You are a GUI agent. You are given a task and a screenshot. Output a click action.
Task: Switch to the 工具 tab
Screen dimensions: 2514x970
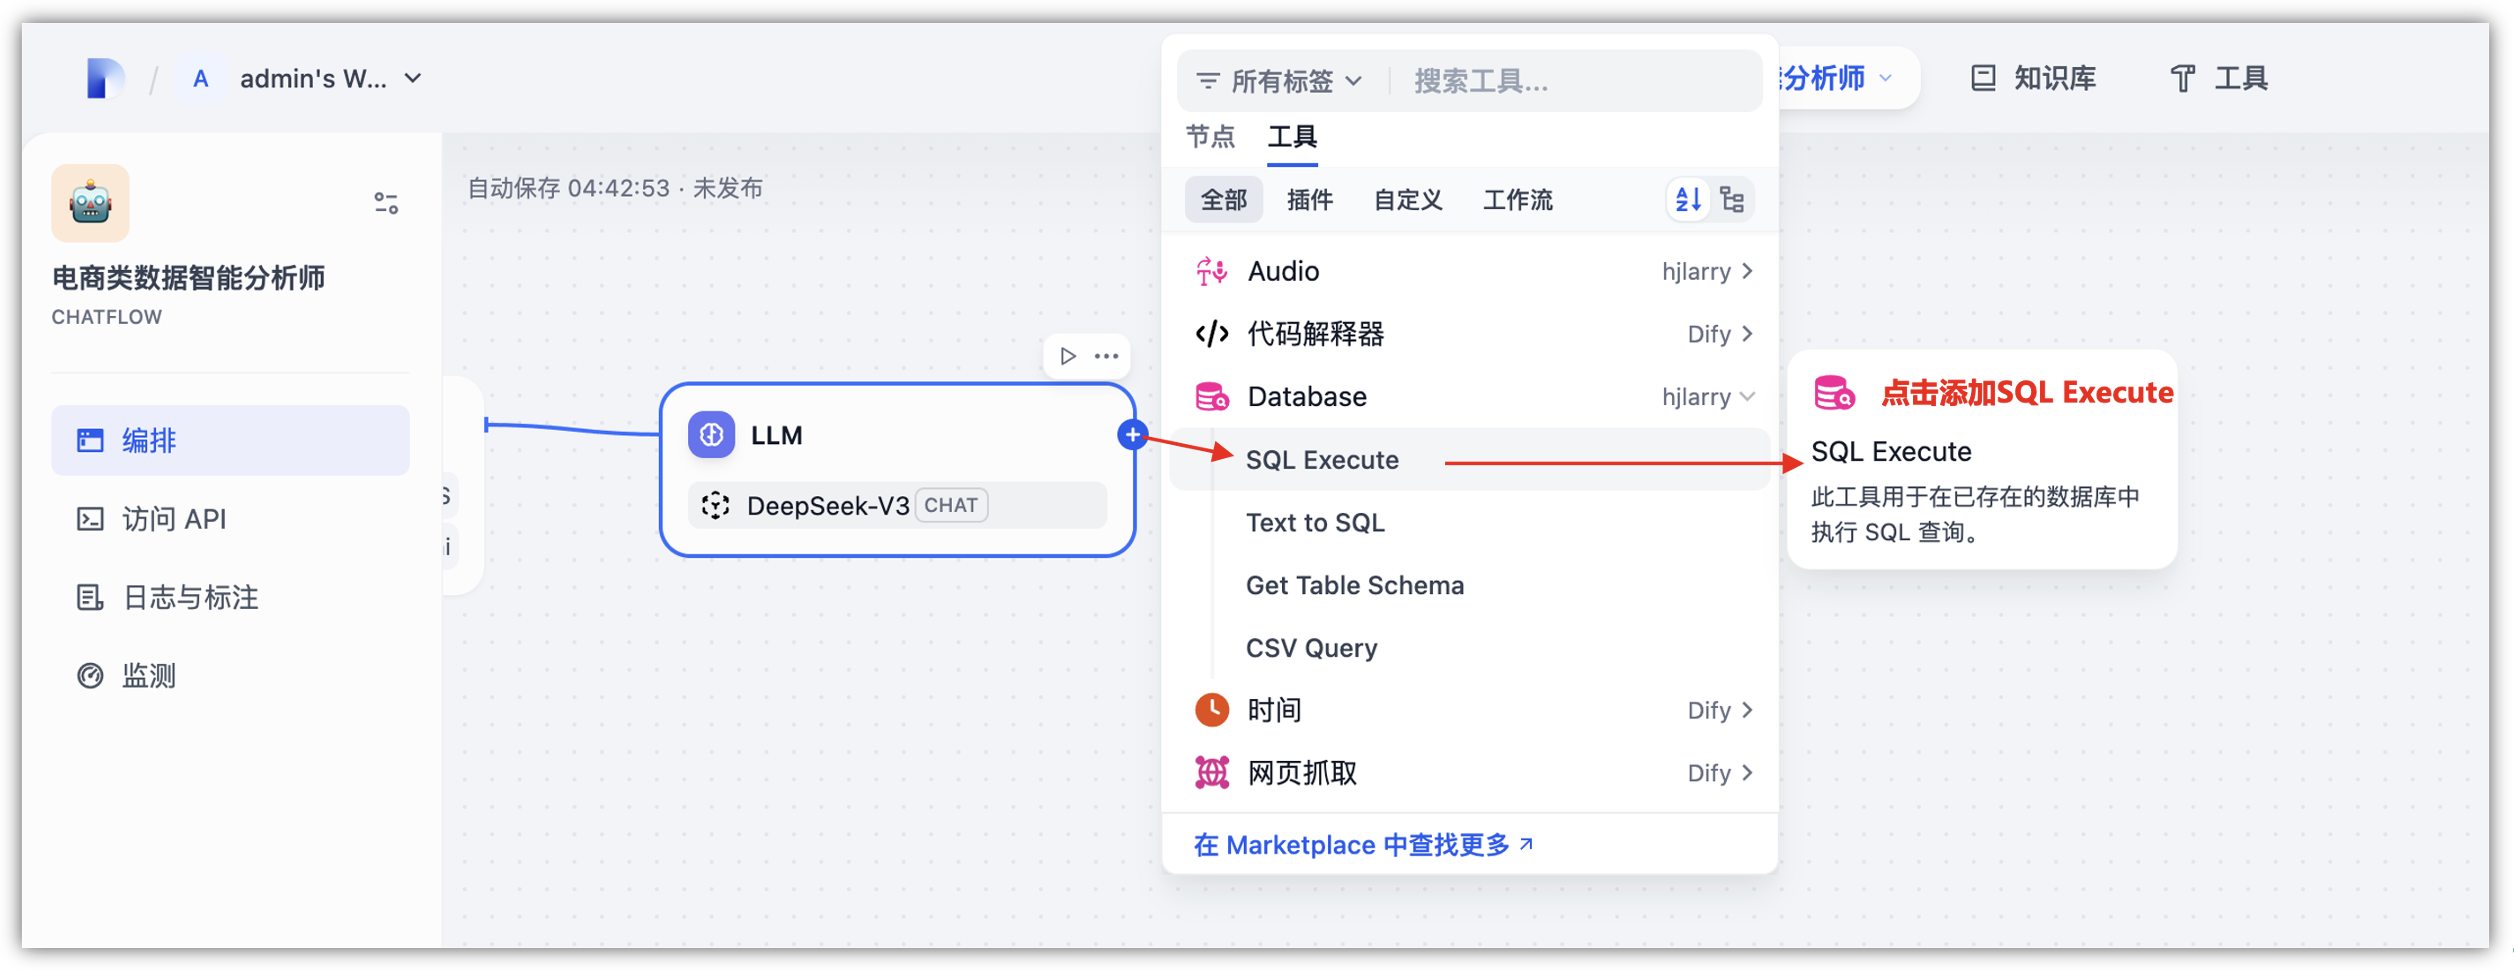tap(1292, 137)
